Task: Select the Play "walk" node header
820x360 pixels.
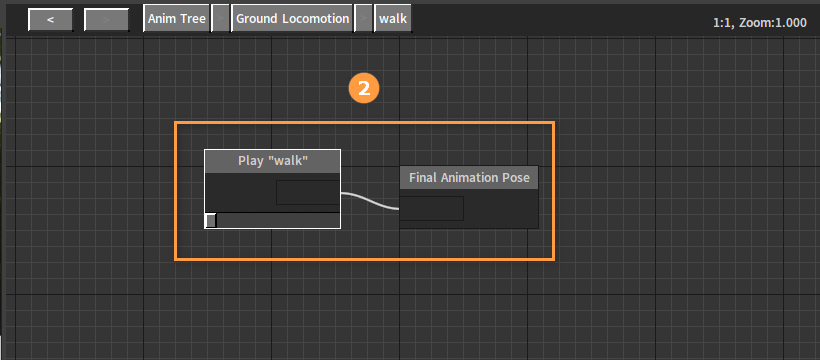Action: coord(272,161)
